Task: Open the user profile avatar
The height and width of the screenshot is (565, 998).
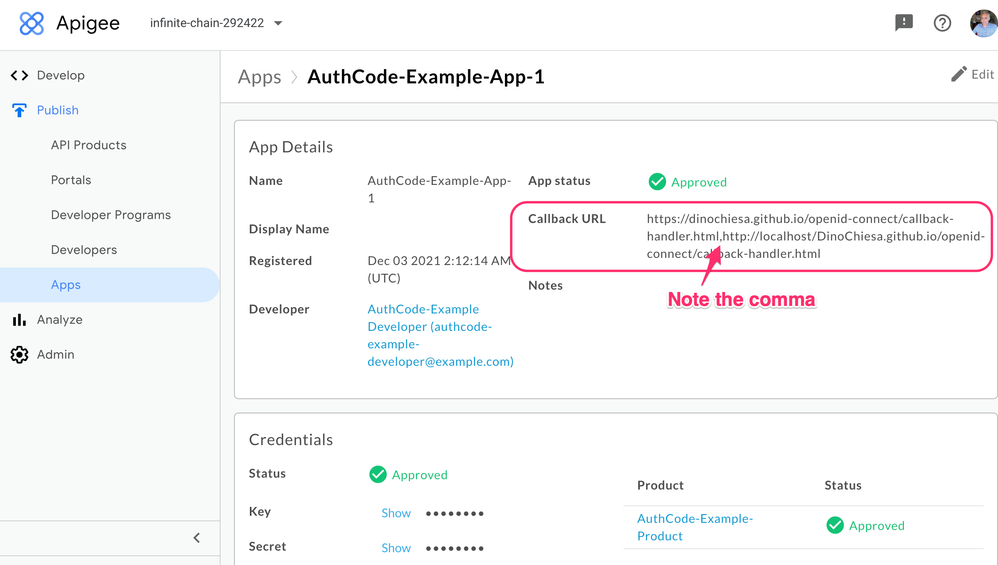Action: tap(983, 23)
